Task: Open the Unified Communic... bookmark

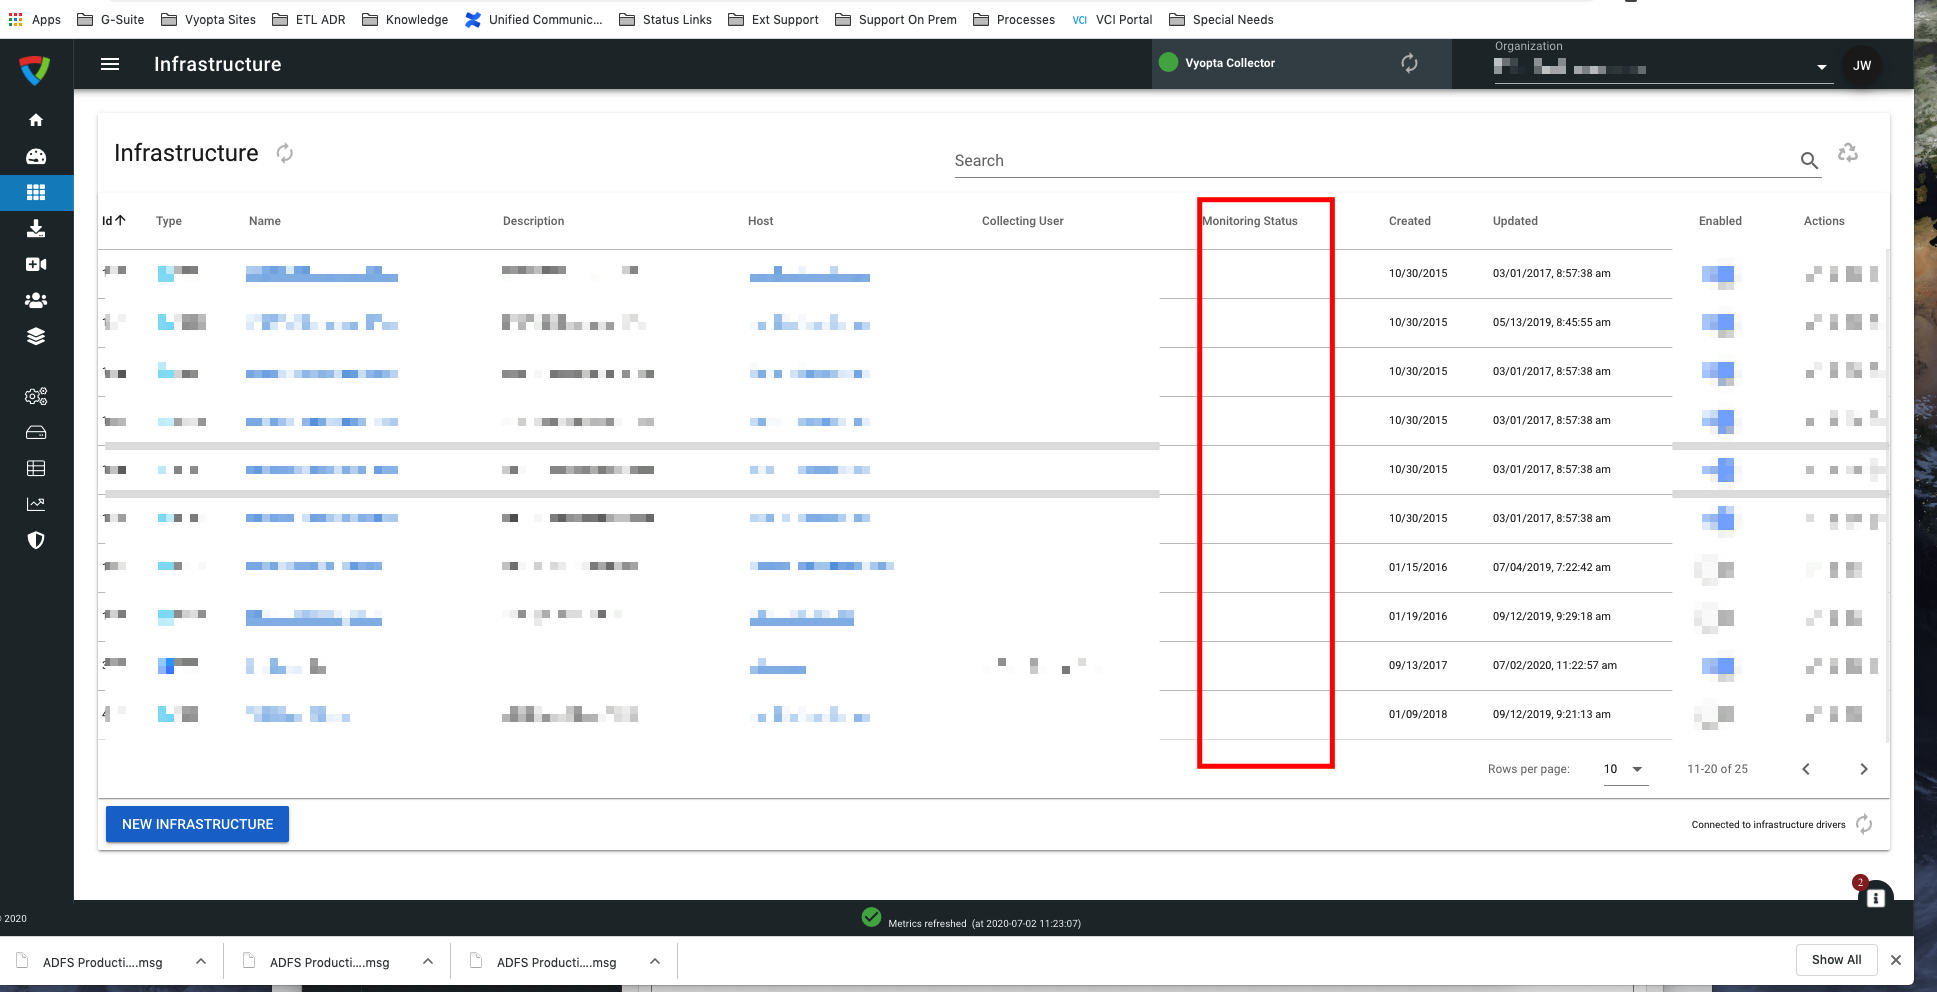Action: [534, 19]
